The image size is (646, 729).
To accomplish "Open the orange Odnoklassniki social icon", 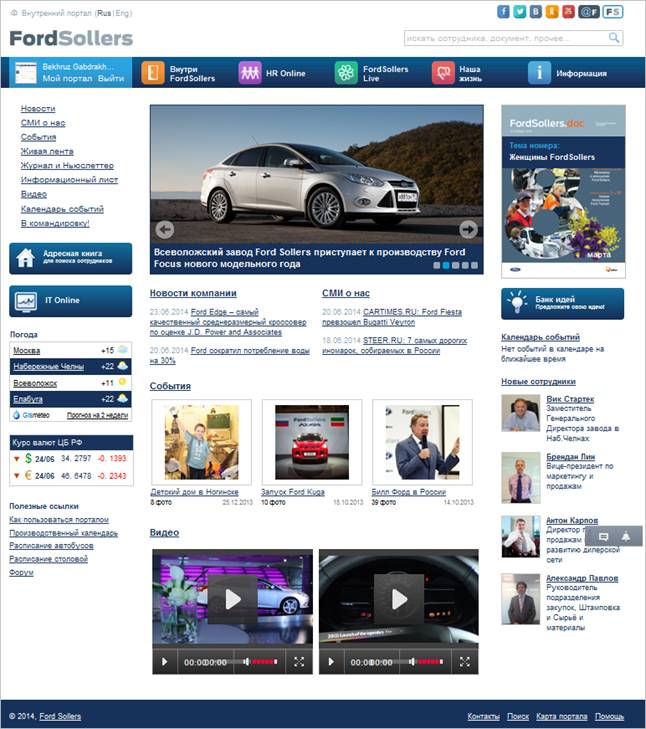I will point(552,12).
